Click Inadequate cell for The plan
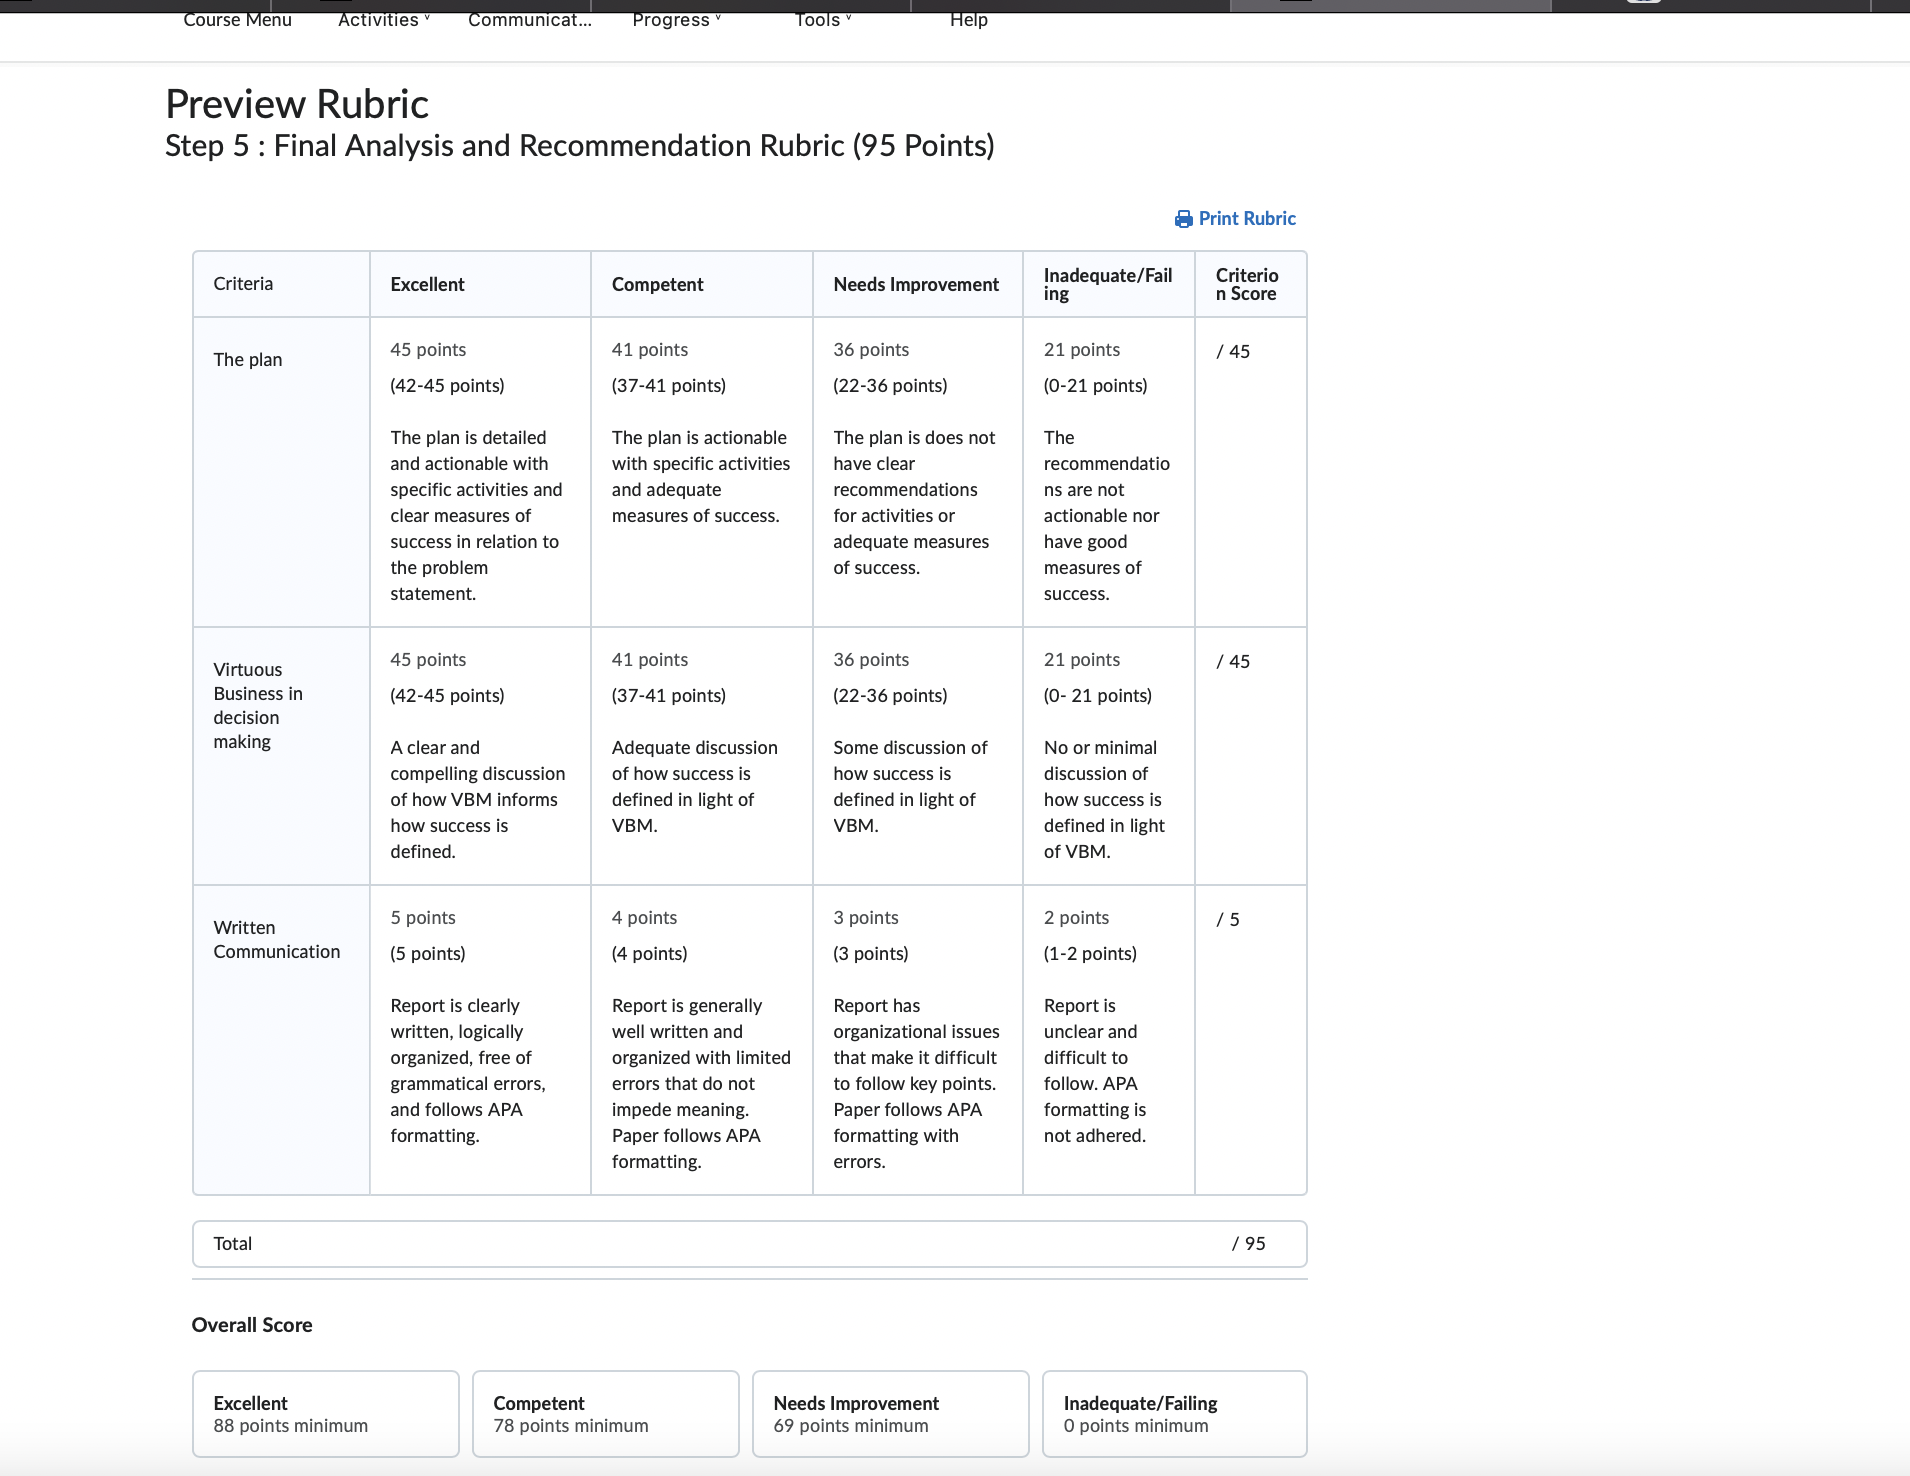Viewport: 1910px width, 1476px height. [1109, 472]
